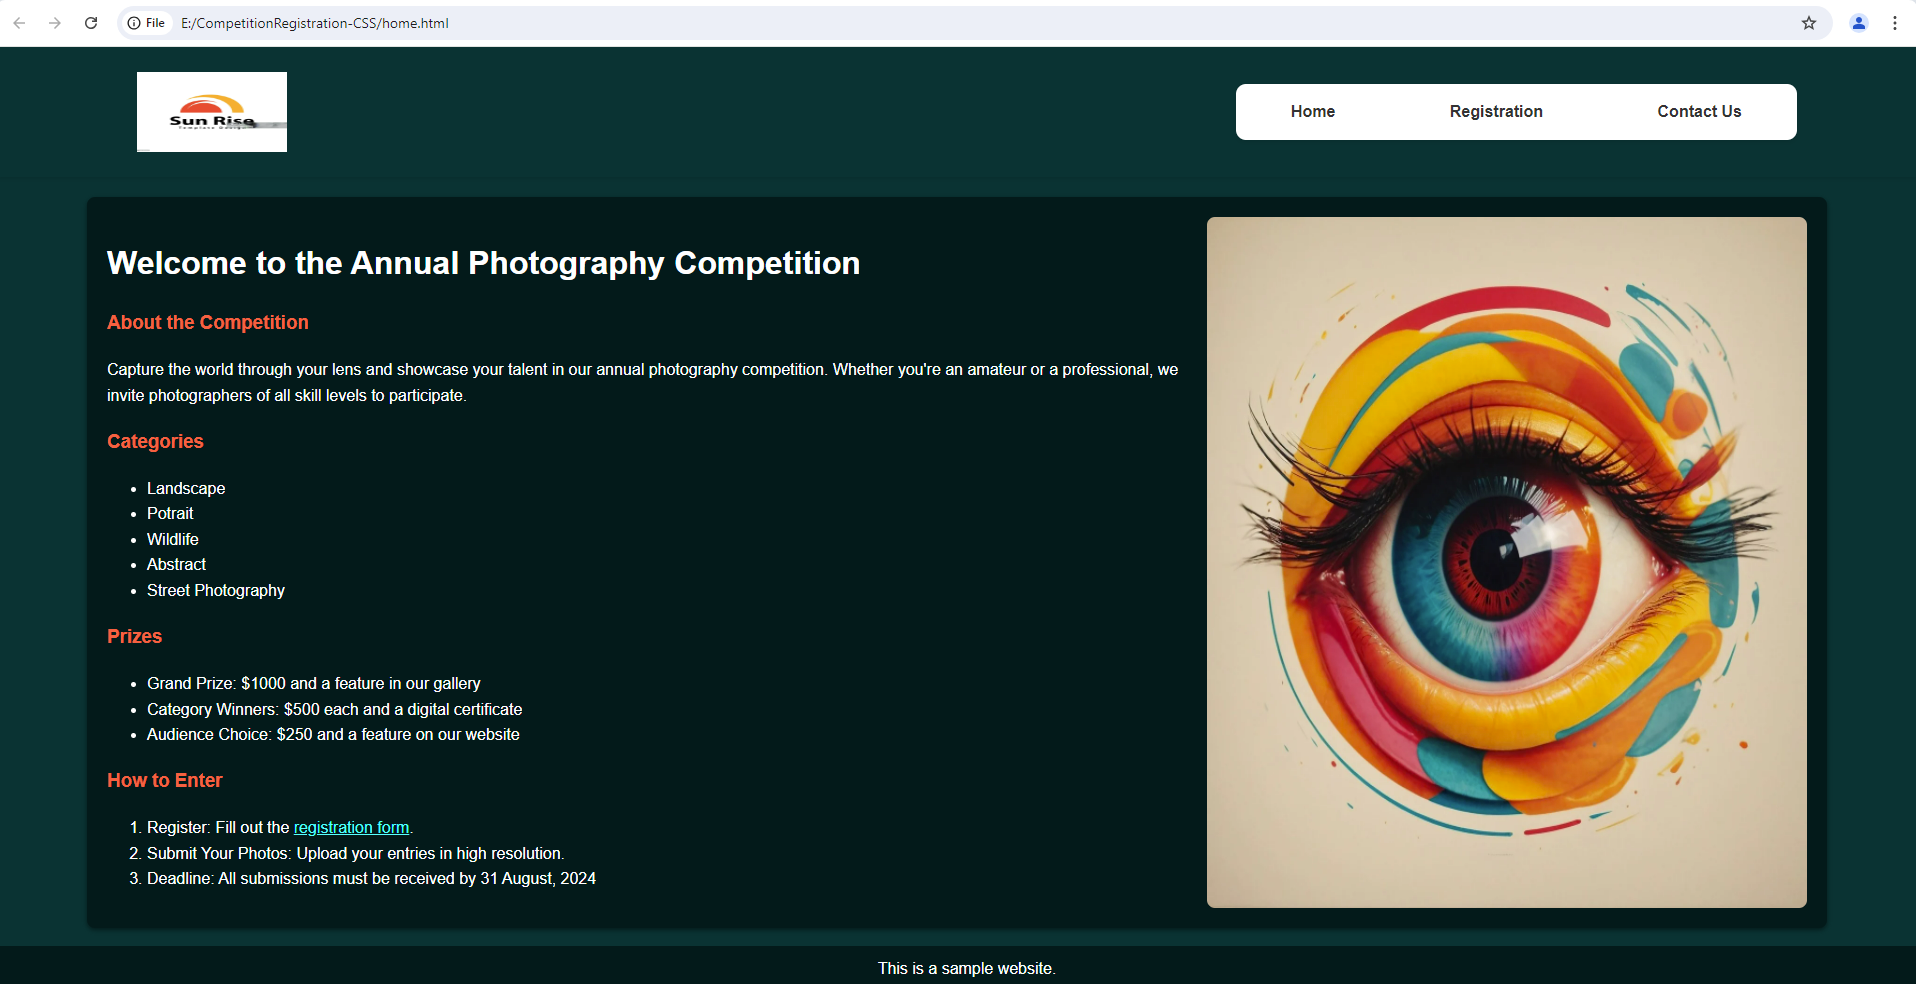Viewport: 1916px width, 984px height.
Task: Click the Categories section heading
Action: click(x=155, y=441)
